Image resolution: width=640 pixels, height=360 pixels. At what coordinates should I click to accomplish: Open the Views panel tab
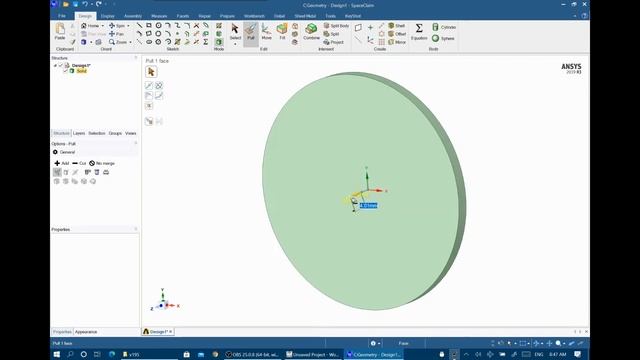point(131,133)
